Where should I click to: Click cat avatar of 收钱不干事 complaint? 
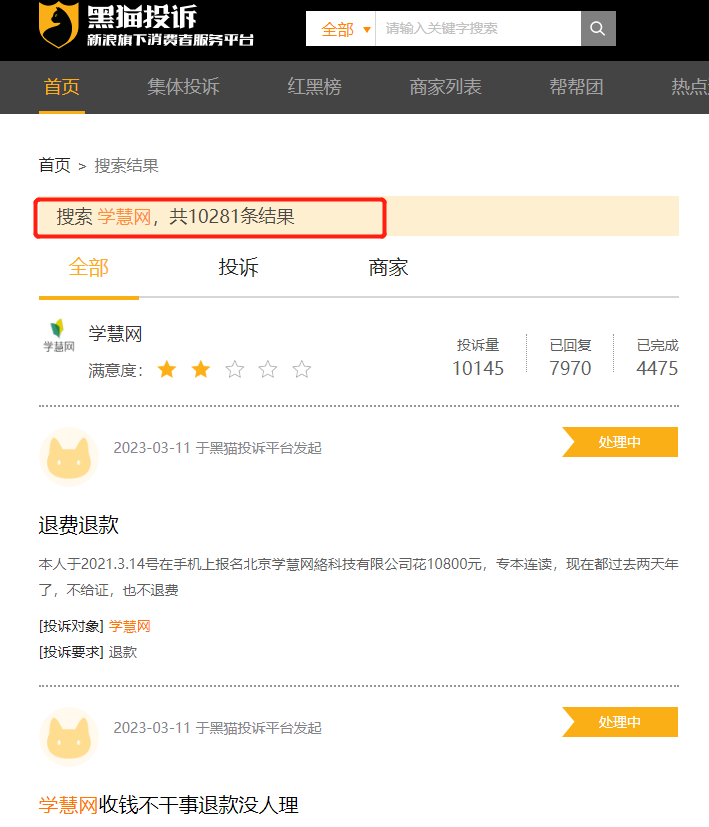pyautogui.click(x=69, y=737)
